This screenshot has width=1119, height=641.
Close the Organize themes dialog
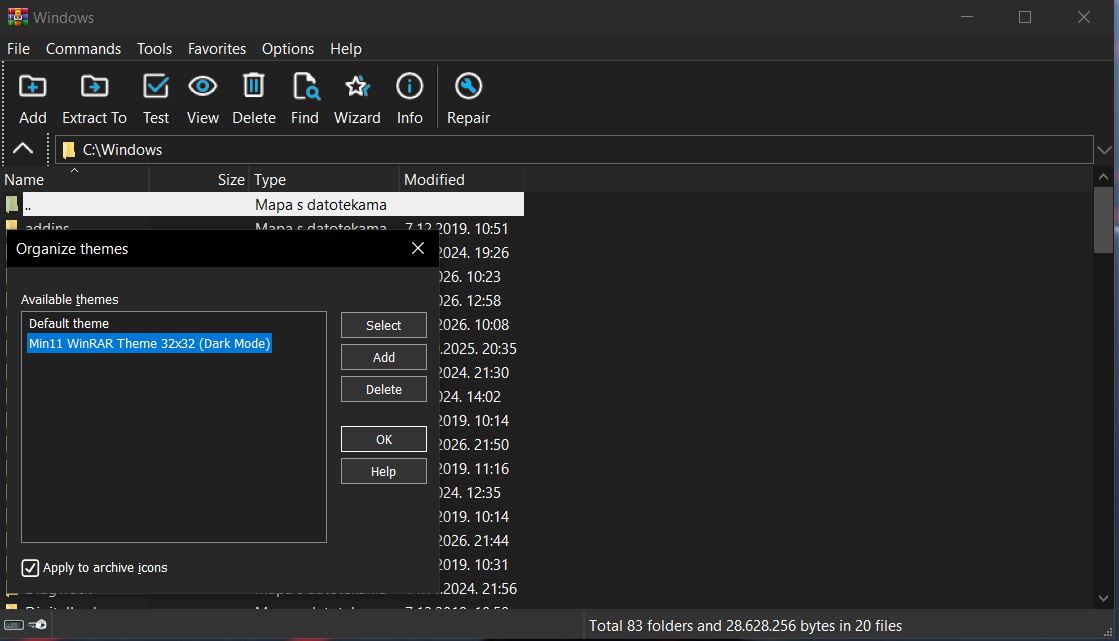(x=418, y=248)
